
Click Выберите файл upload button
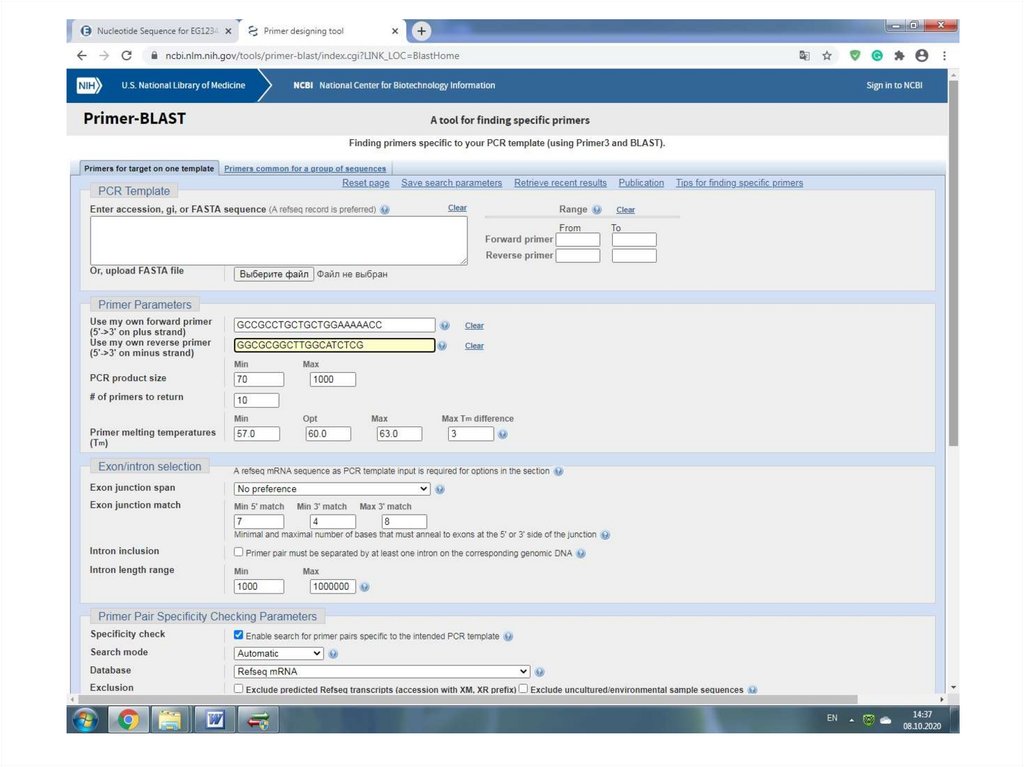pyautogui.click(x=274, y=274)
